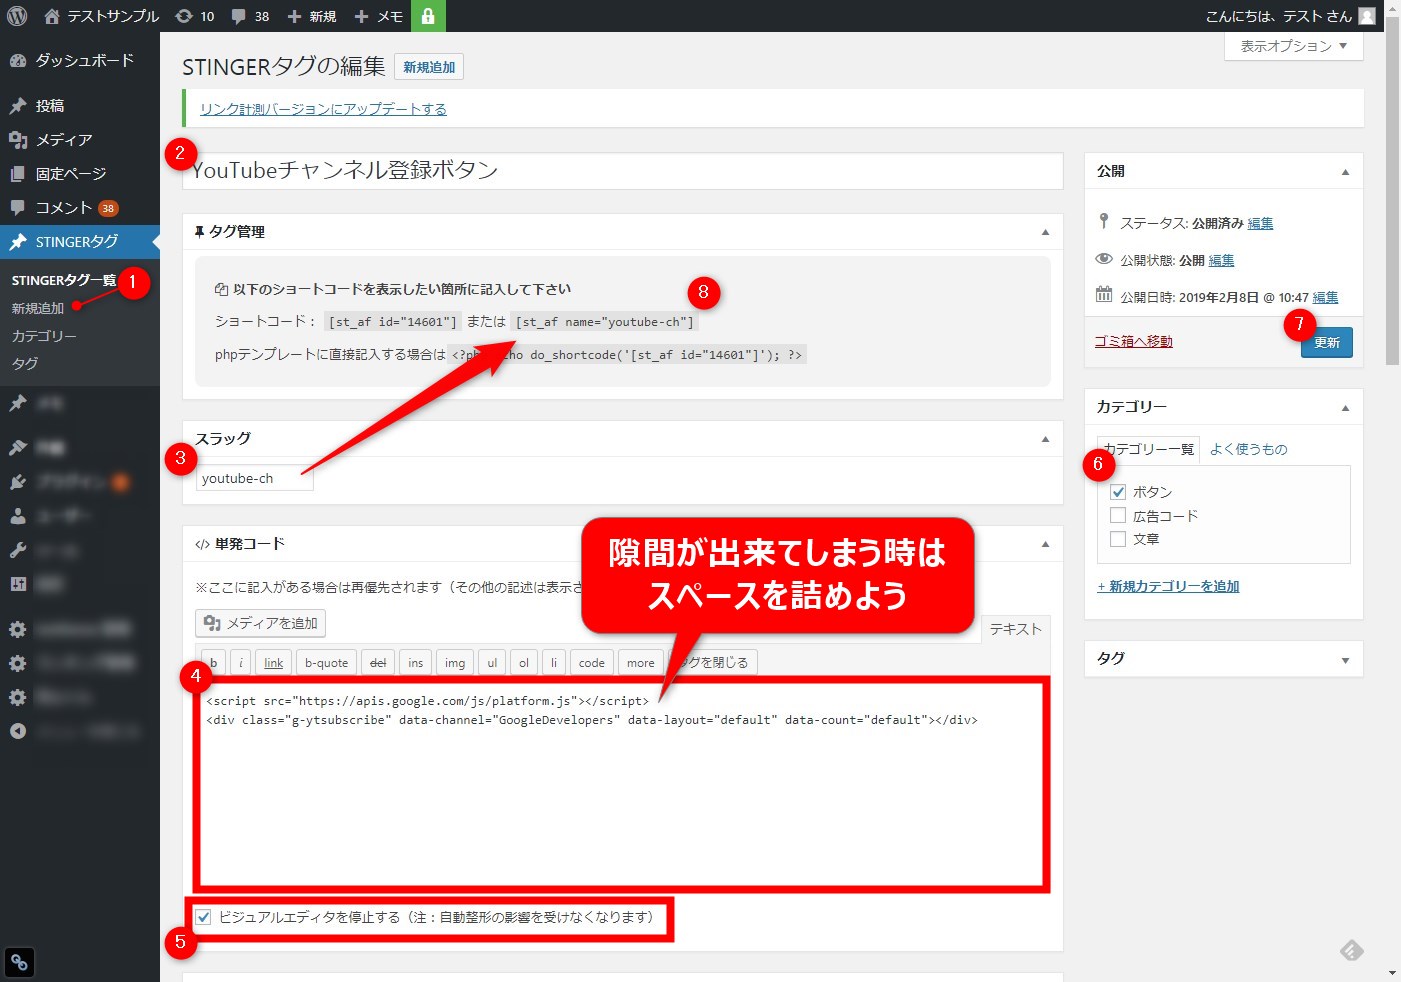Click the link icon at bottom-left corner
Viewport: 1401px width, 982px height.
19,962
